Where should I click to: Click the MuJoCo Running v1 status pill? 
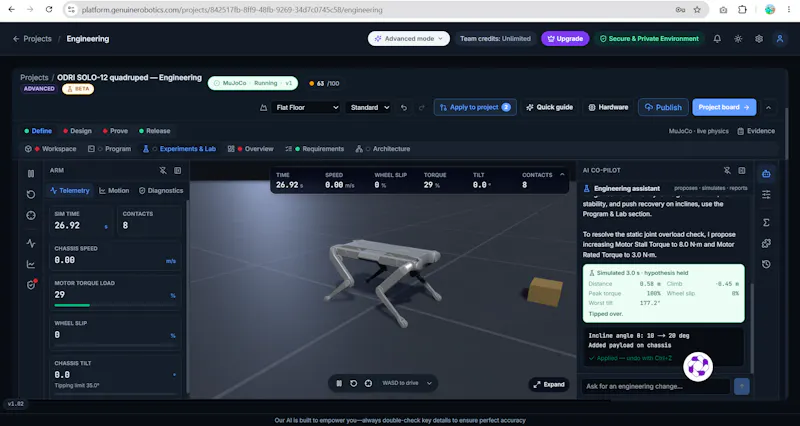coord(253,83)
